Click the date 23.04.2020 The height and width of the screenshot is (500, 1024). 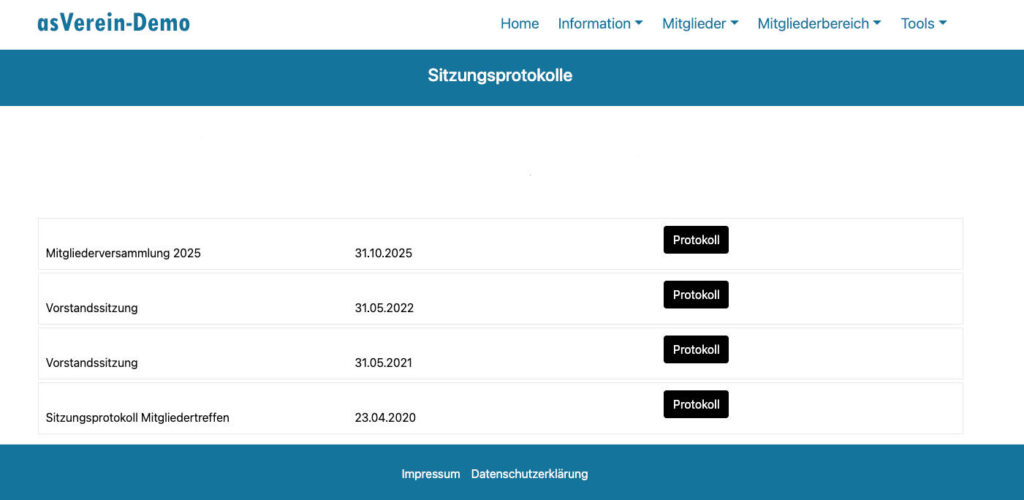pyautogui.click(x=385, y=418)
